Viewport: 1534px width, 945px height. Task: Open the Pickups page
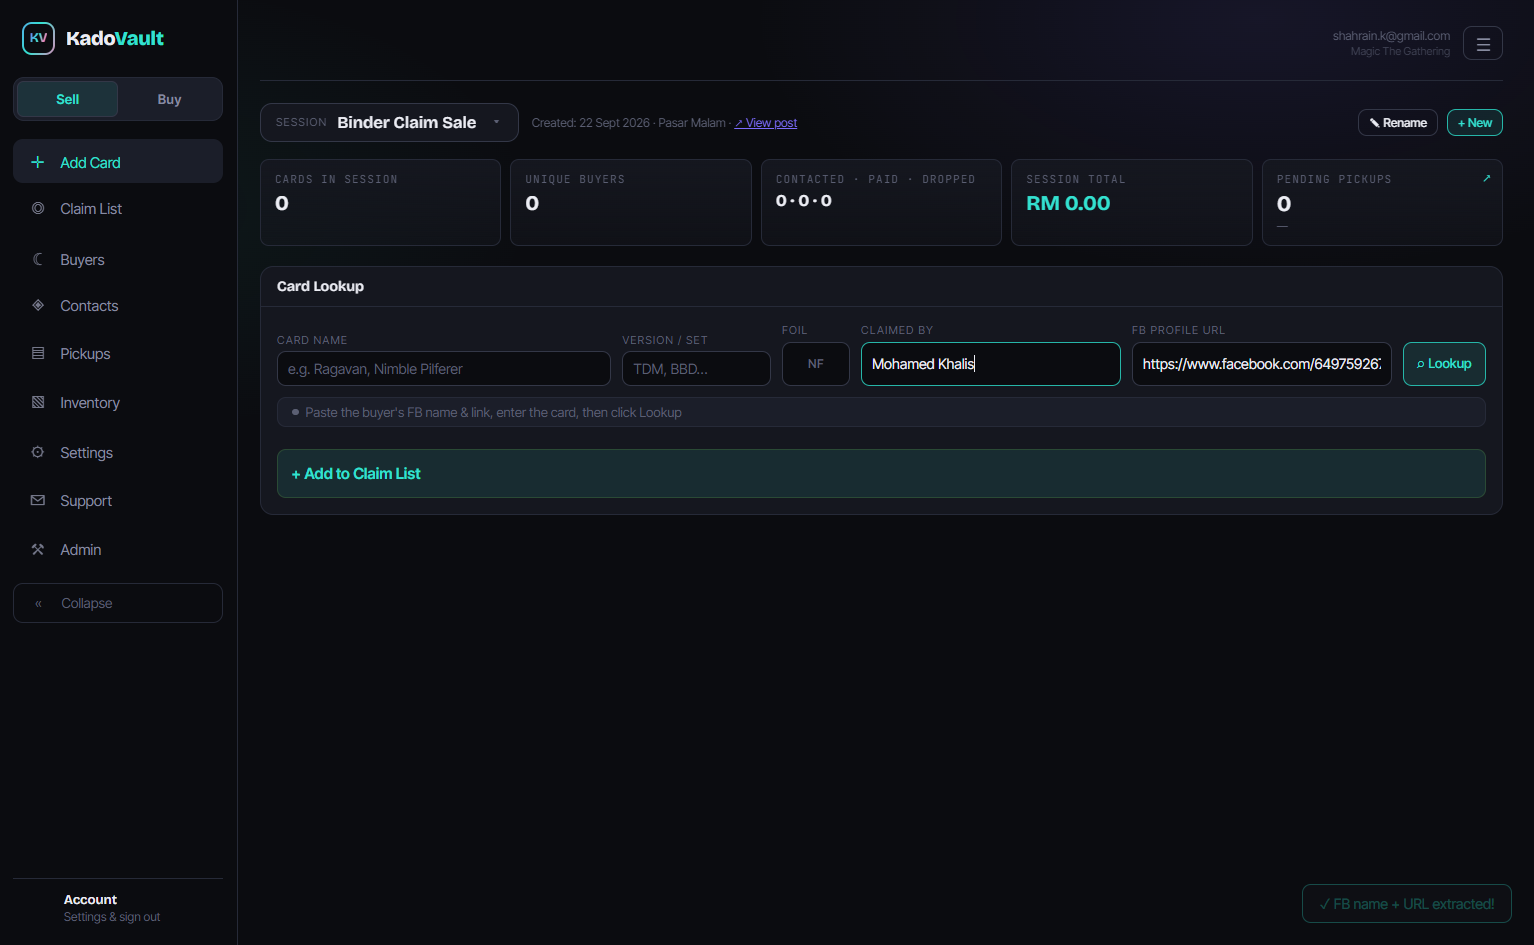coord(118,354)
